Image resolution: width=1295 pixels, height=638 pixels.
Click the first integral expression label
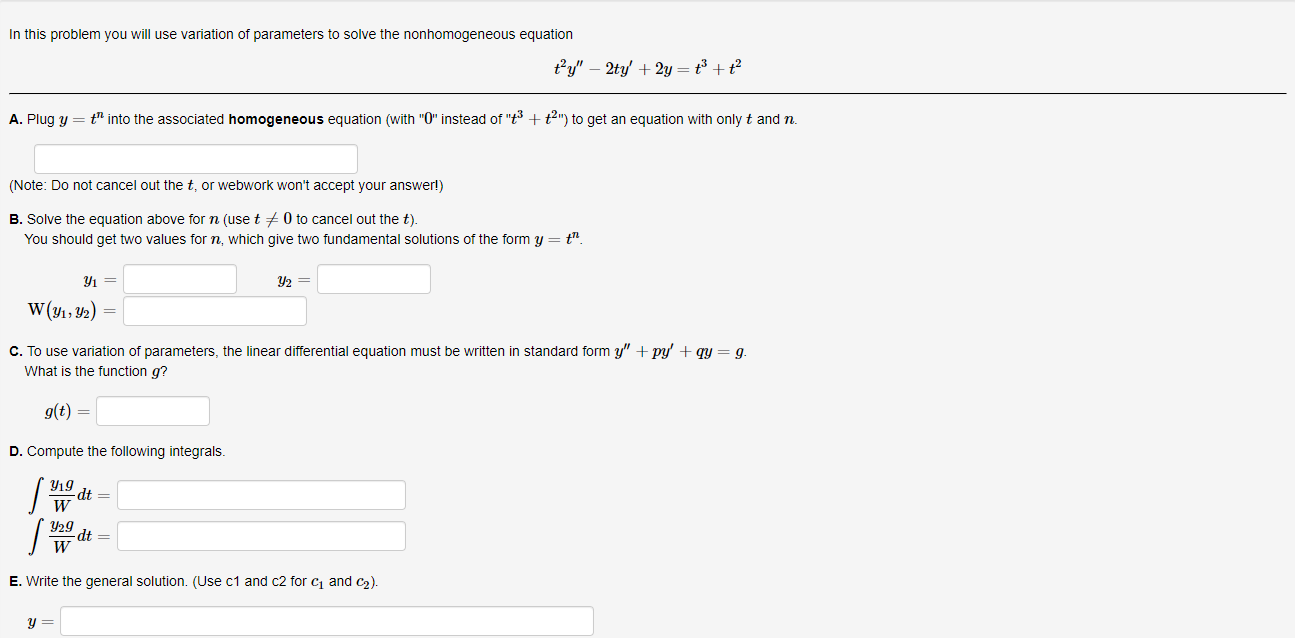pos(60,494)
